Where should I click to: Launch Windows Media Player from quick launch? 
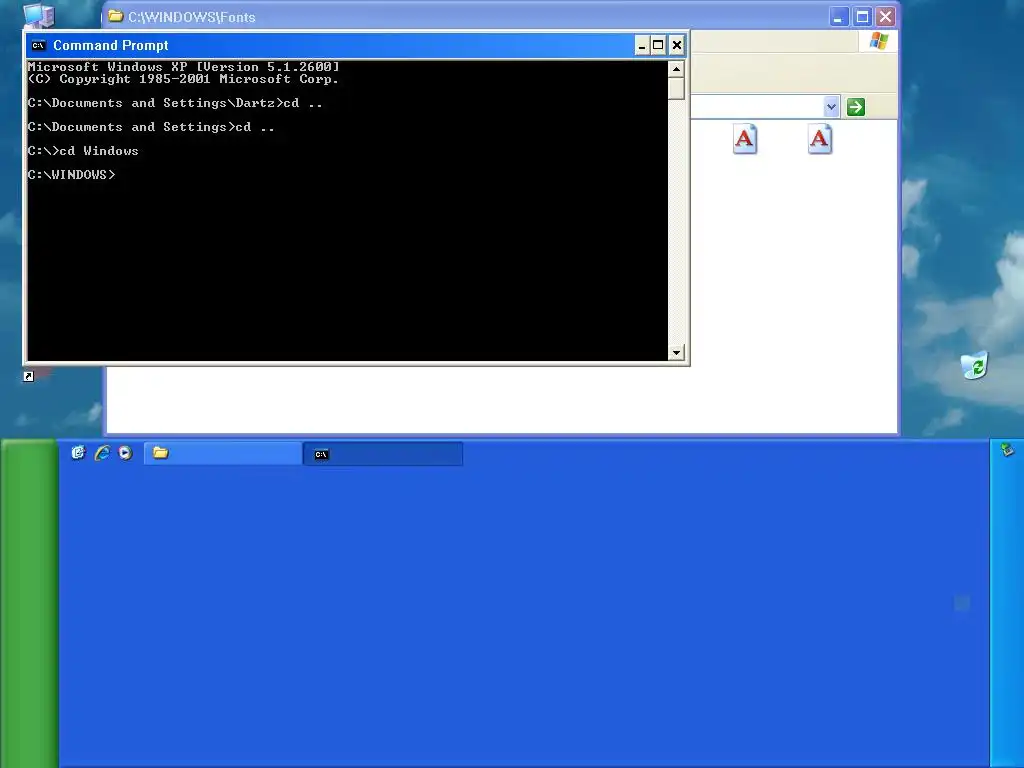(x=125, y=453)
